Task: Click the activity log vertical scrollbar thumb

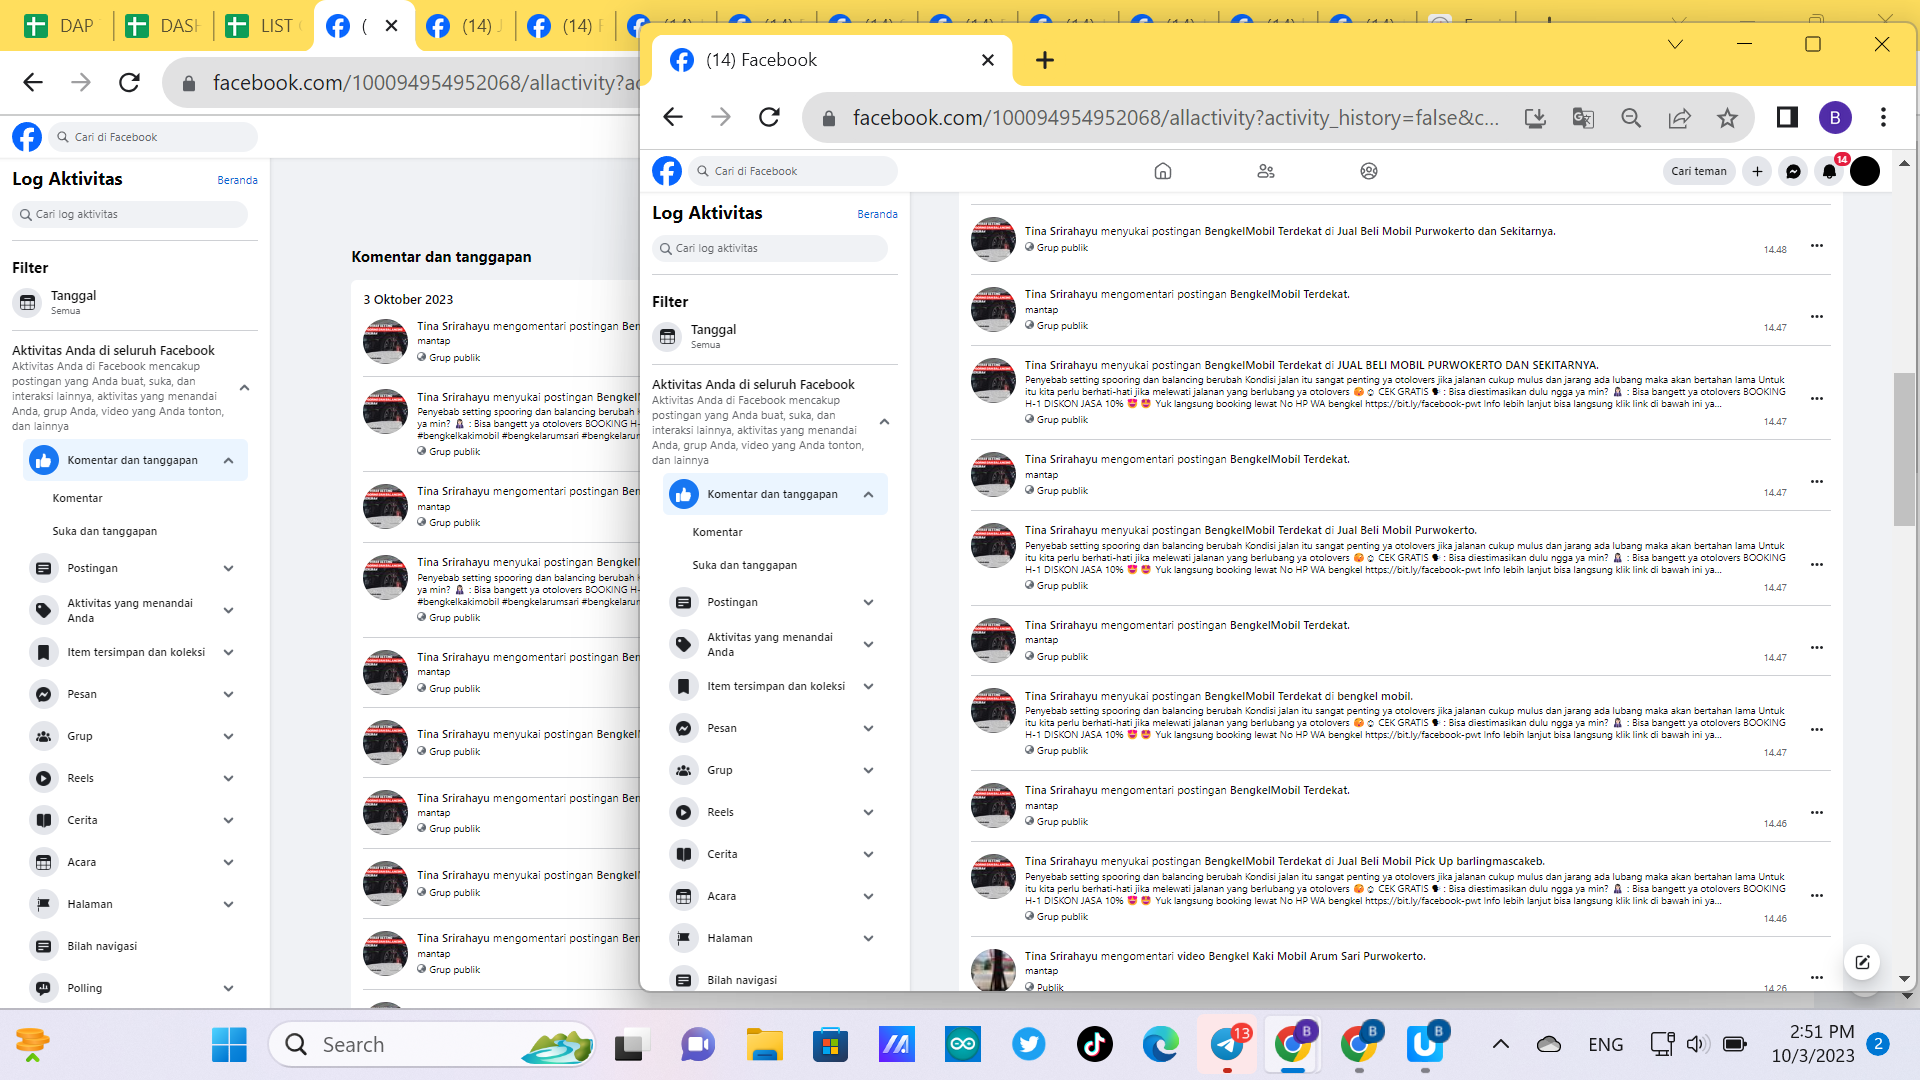Action: point(1904,450)
